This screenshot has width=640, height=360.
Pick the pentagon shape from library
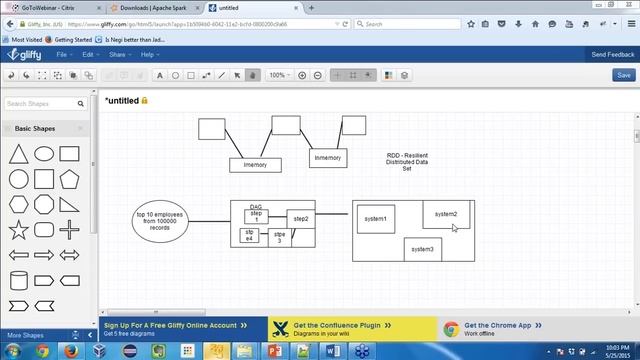tap(69, 179)
